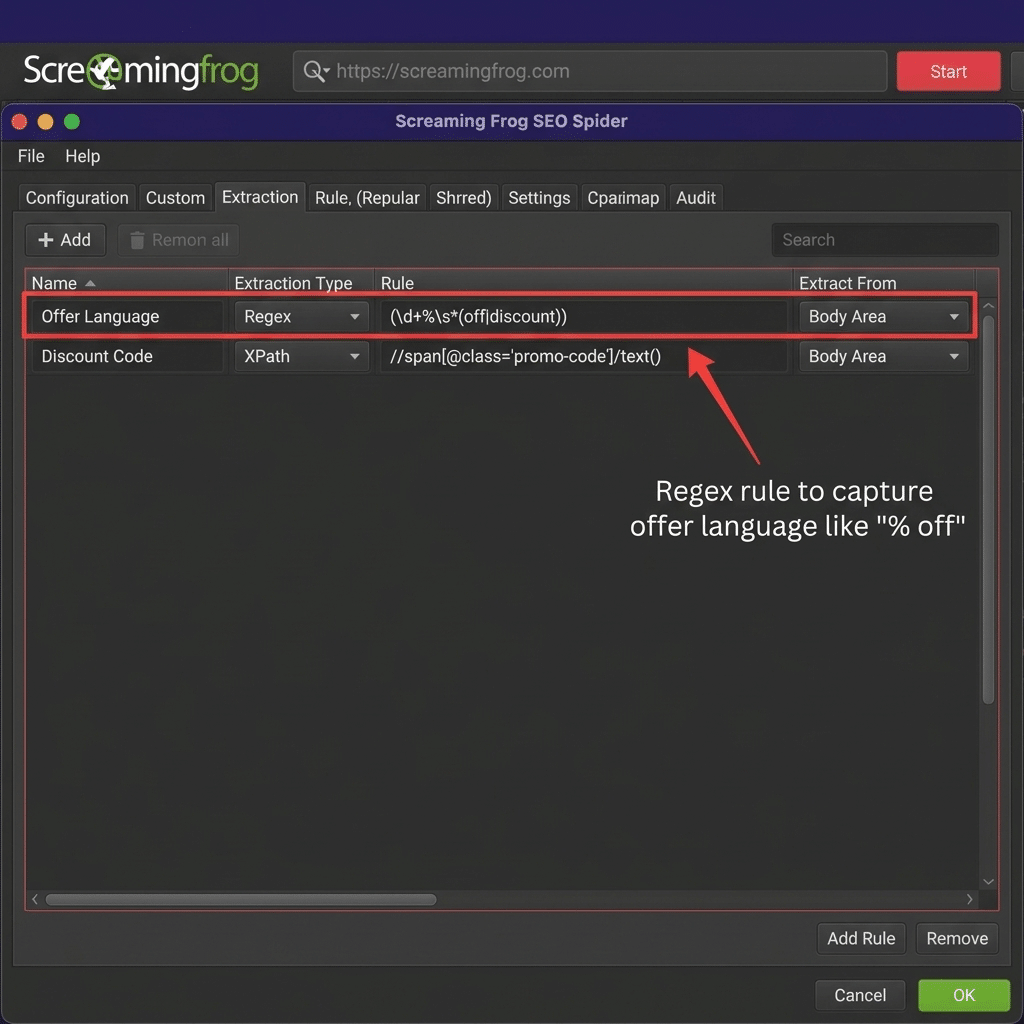
Task: Open the Audit tab
Action: pos(696,198)
